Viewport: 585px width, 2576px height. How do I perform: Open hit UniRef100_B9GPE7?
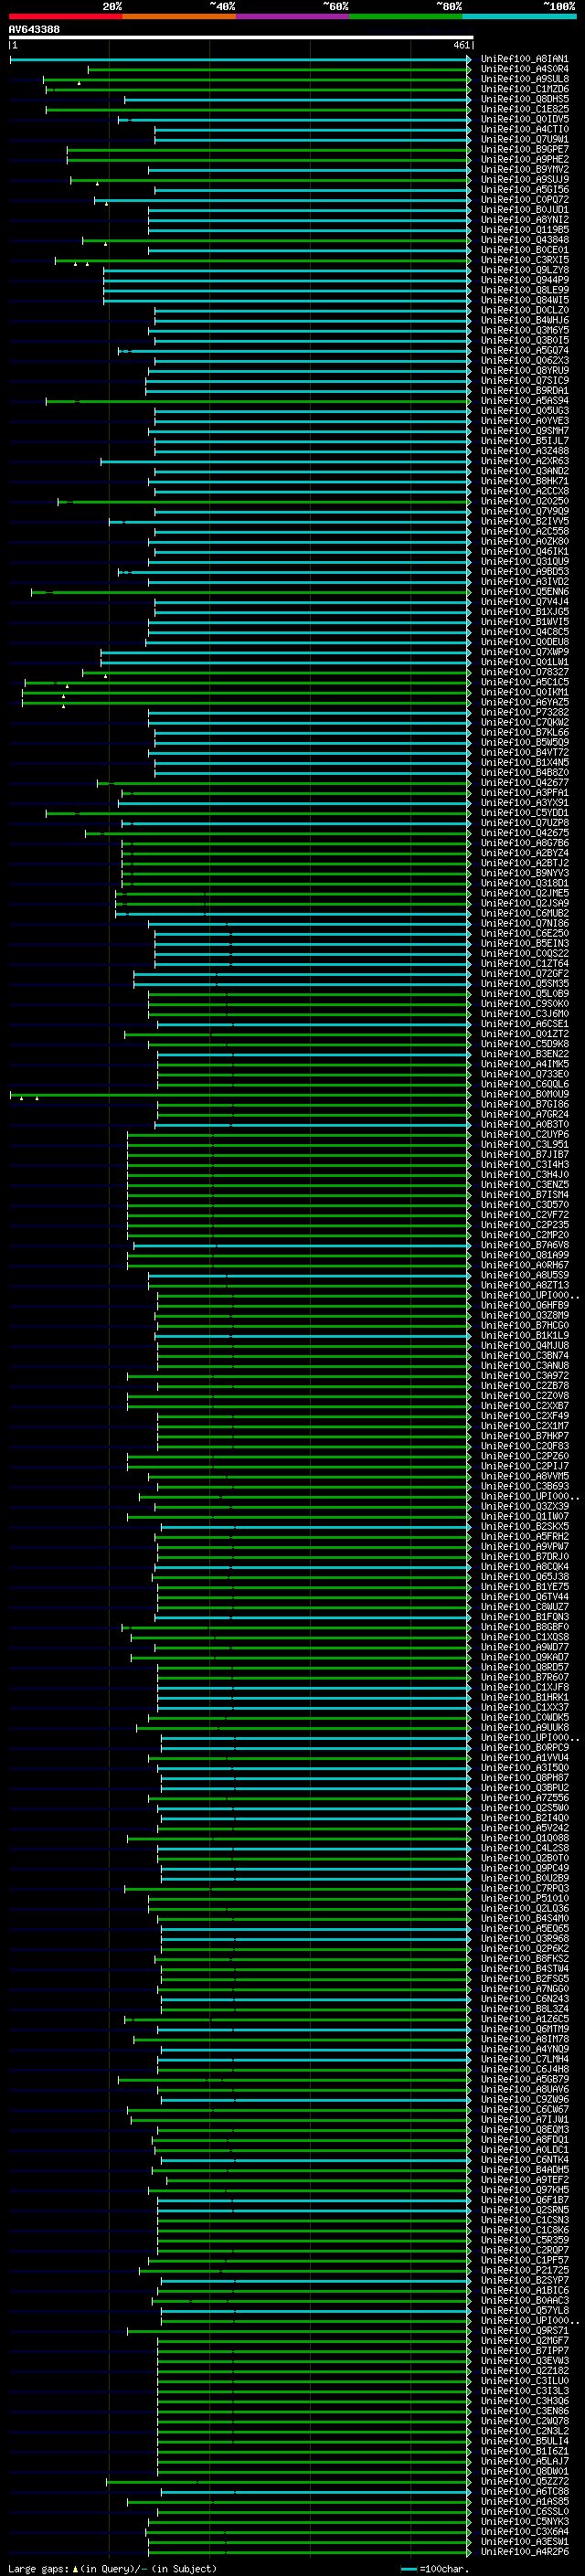[524, 149]
